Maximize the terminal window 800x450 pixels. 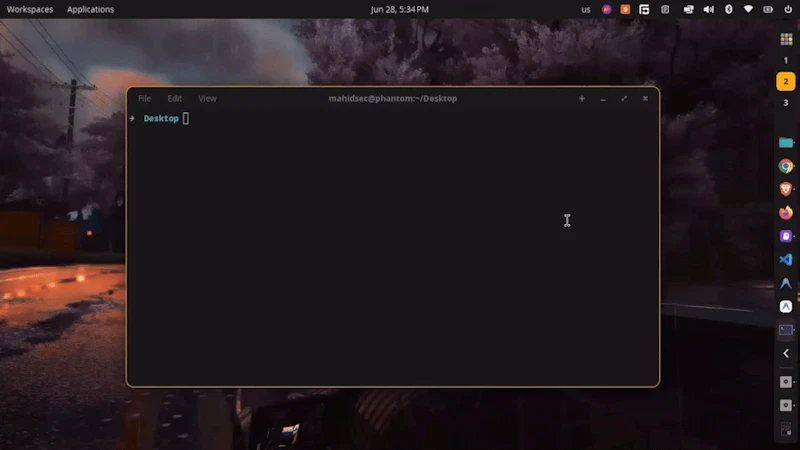point(624,98)
